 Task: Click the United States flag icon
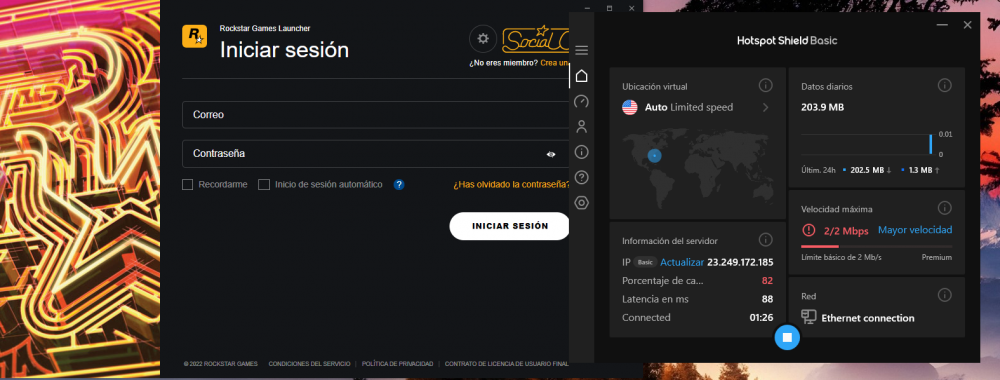(629, 107)
